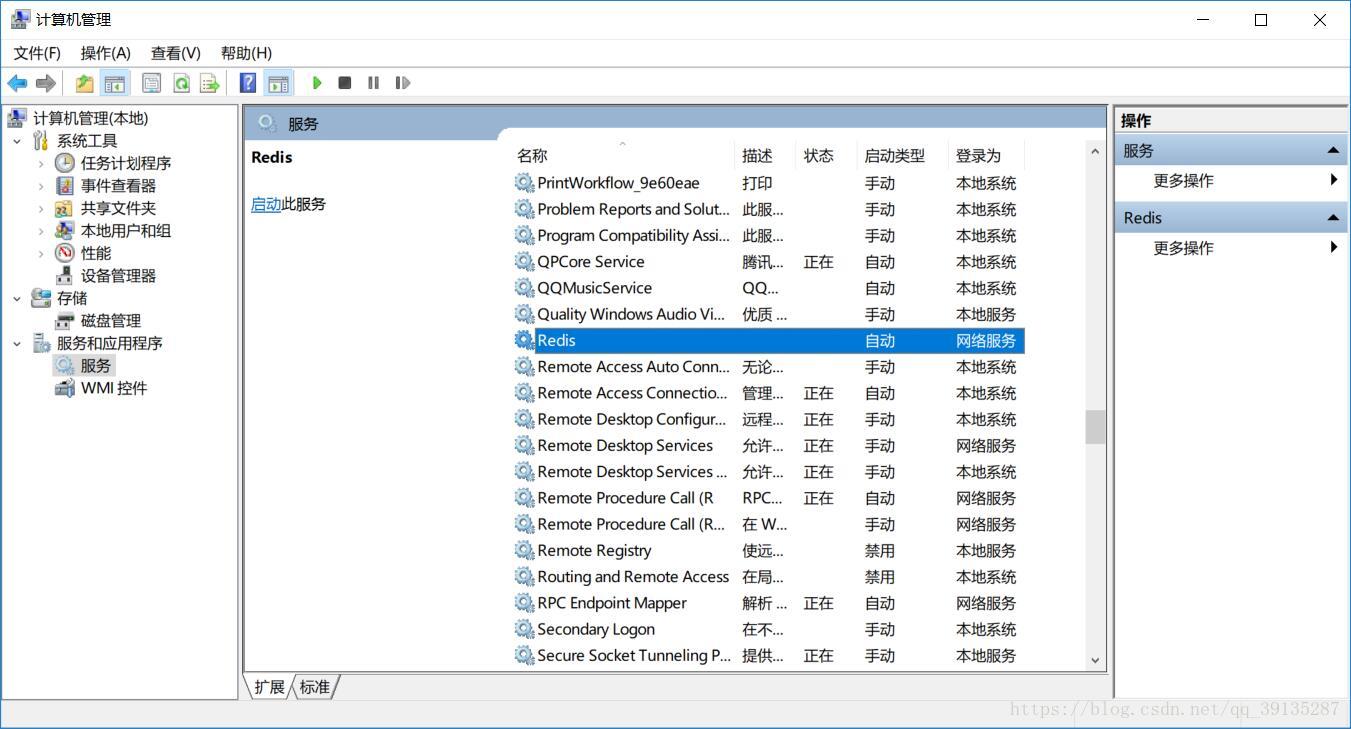Open Properties from the toolbar
The height and width of the screenshot is (729, 1351).
click(151, 83)
